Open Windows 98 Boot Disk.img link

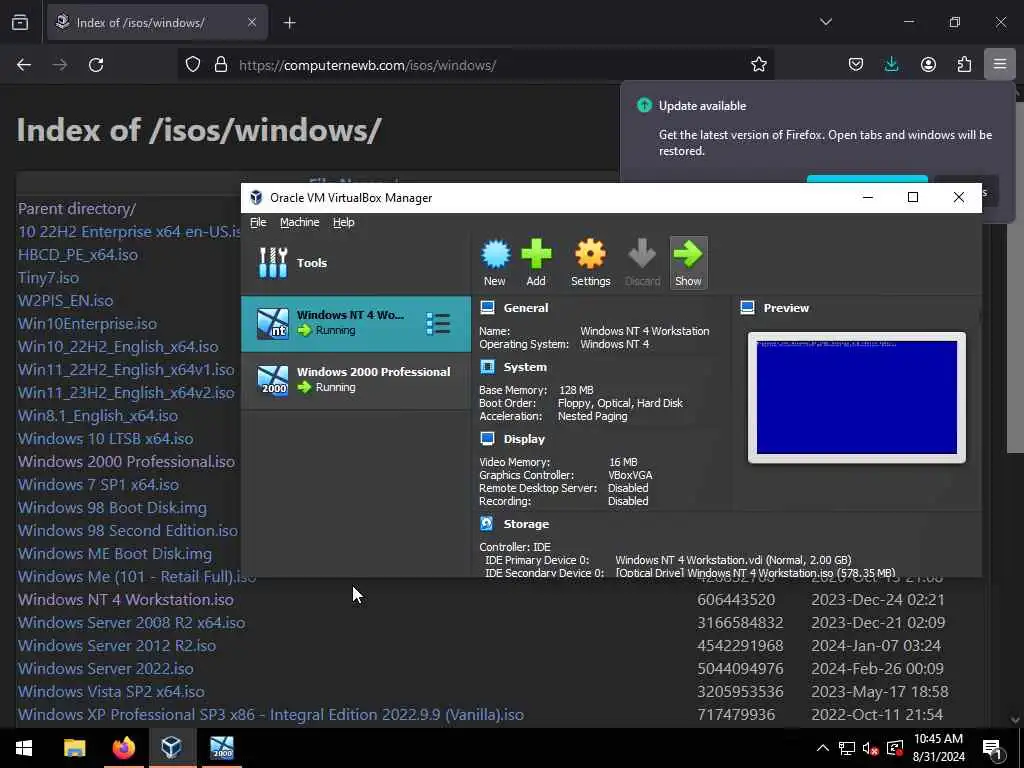pos(112,507)
